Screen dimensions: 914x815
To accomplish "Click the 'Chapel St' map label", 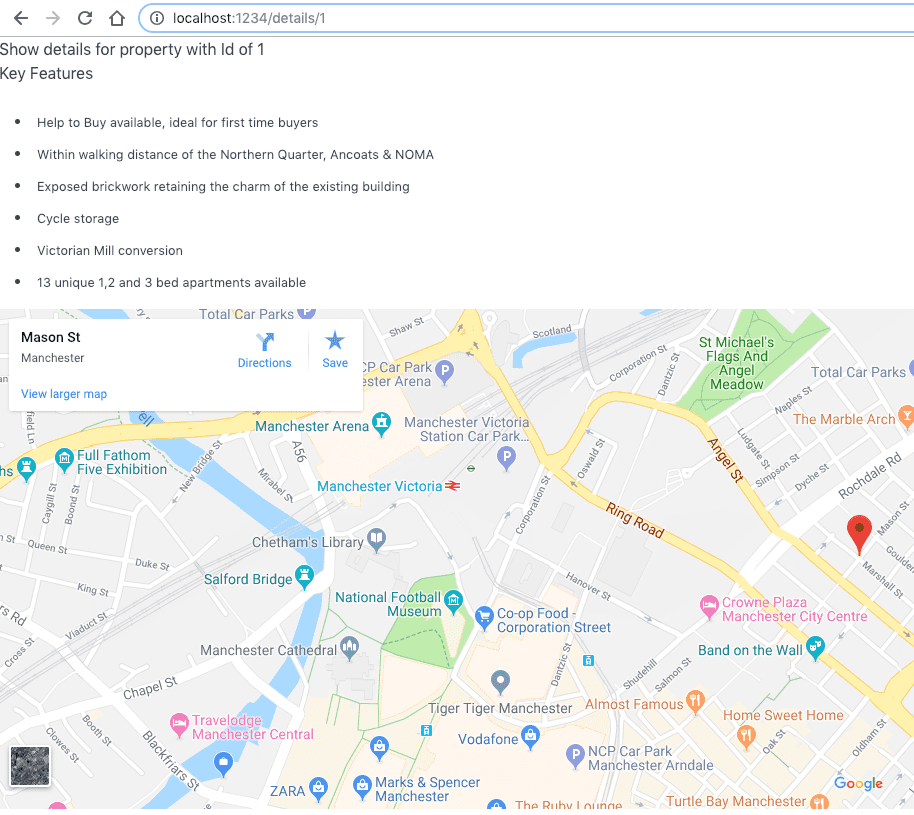I will click(x=150, y=688).
